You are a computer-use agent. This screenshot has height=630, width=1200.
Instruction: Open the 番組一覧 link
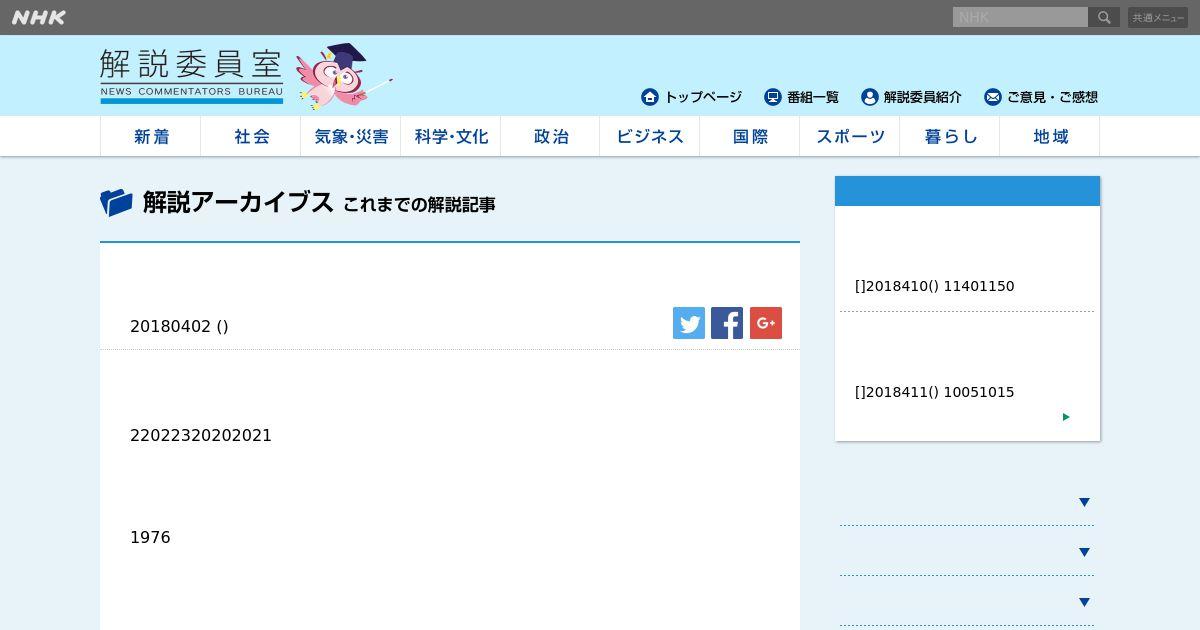click(813, 97)
